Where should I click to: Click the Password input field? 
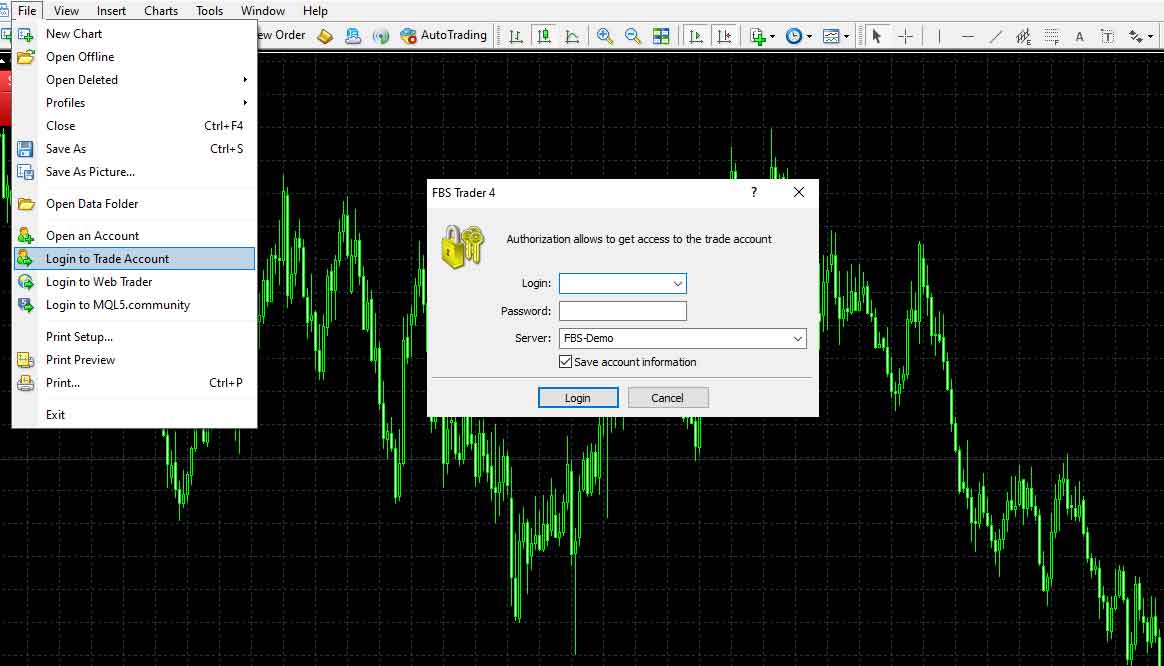click(x=623, y=311)
